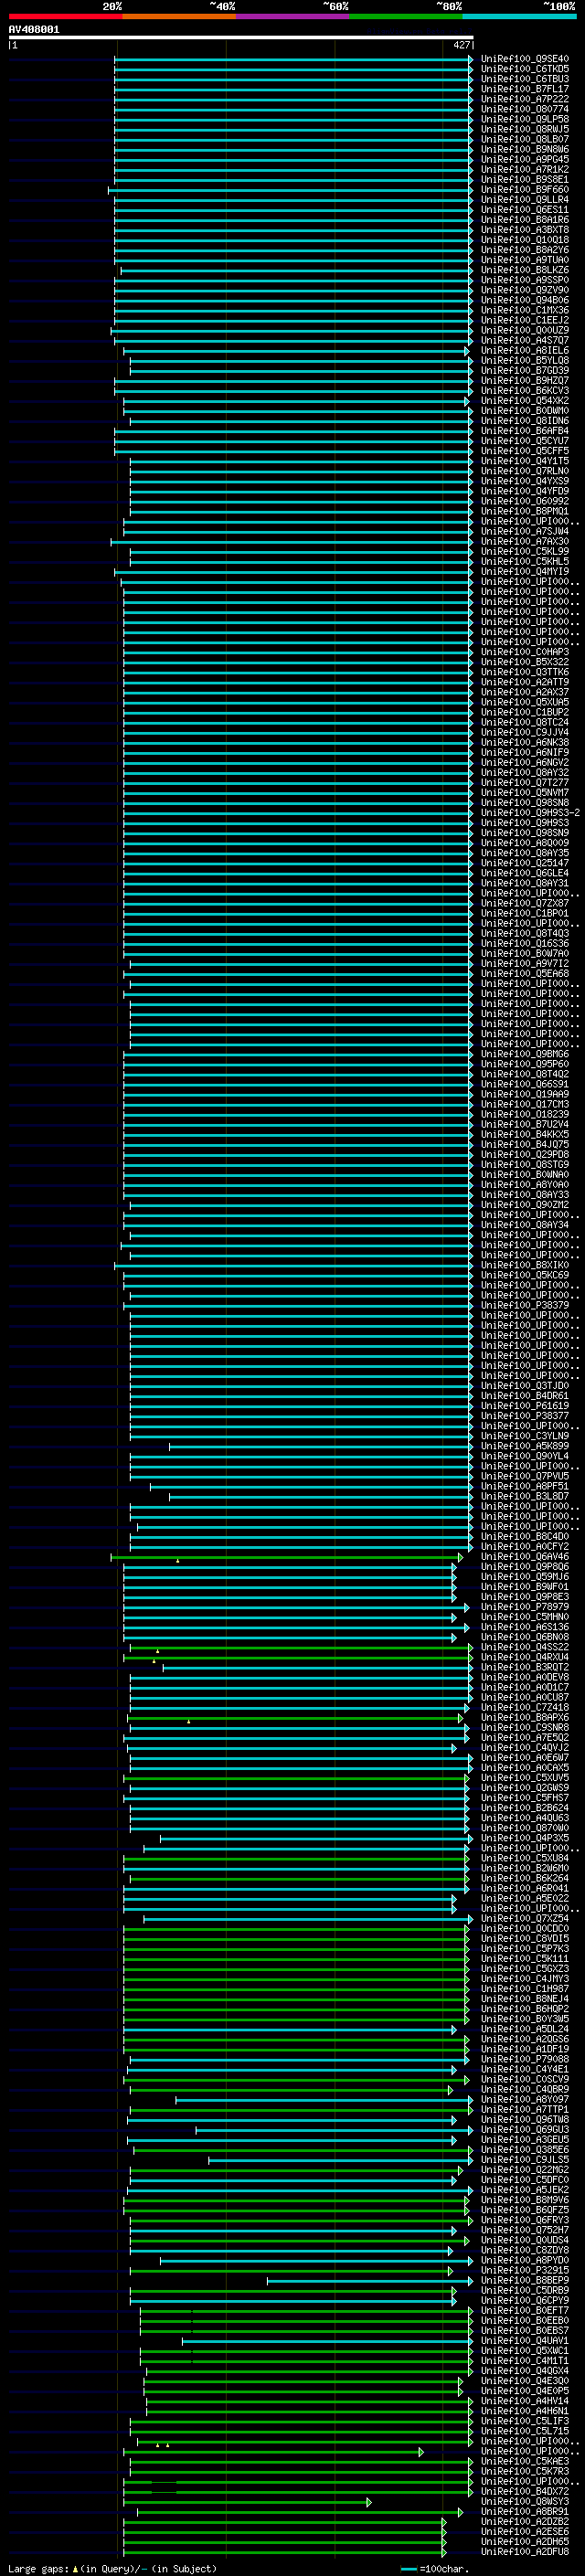
Task: Click the orange ~40% identity legend bar
Action: click(x=179, y=16)
